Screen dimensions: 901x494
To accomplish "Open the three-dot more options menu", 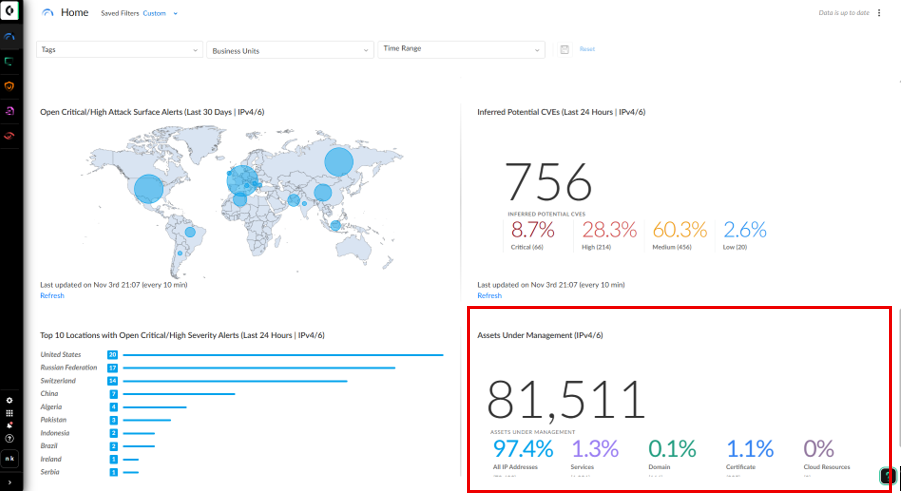I will pos(880,13).
